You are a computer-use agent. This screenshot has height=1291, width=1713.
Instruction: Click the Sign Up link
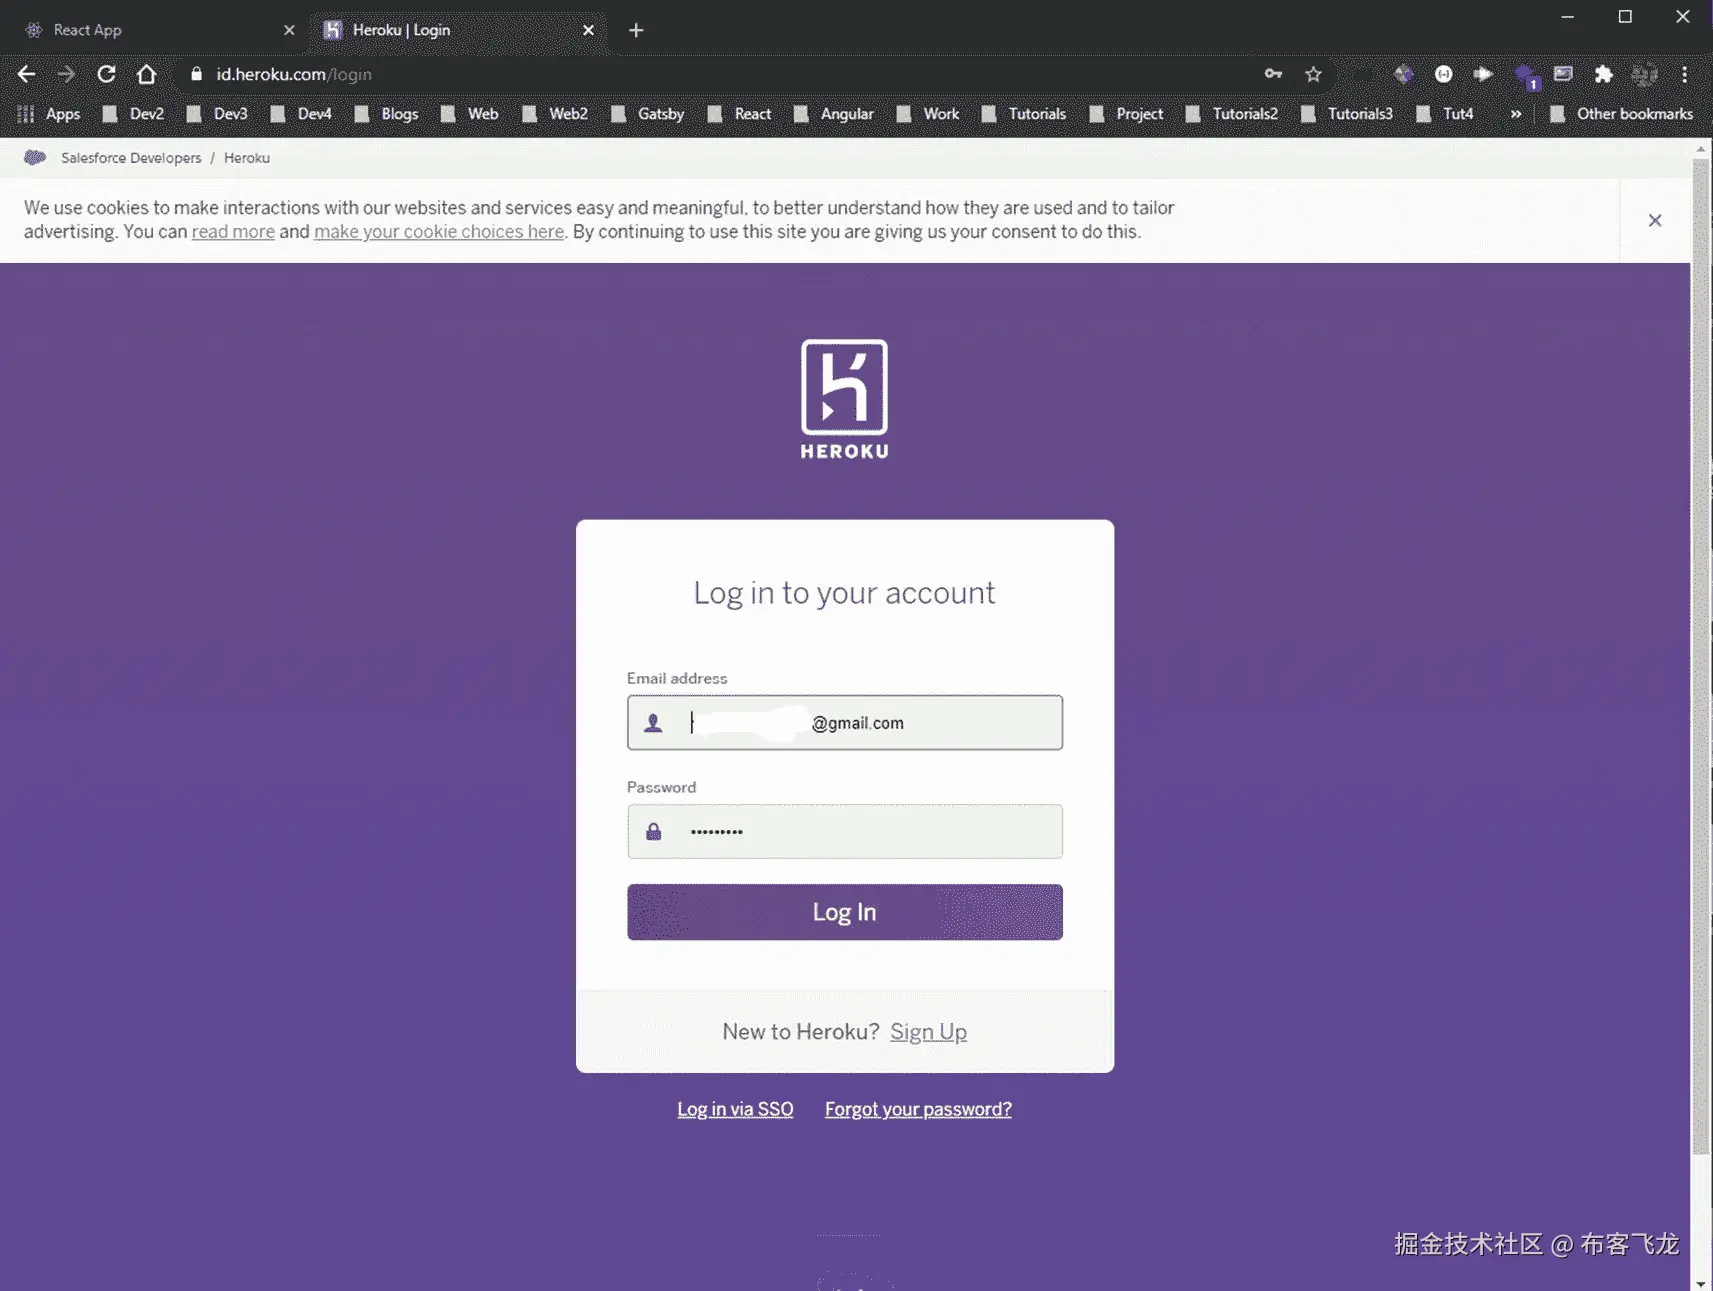point(928,1032)
